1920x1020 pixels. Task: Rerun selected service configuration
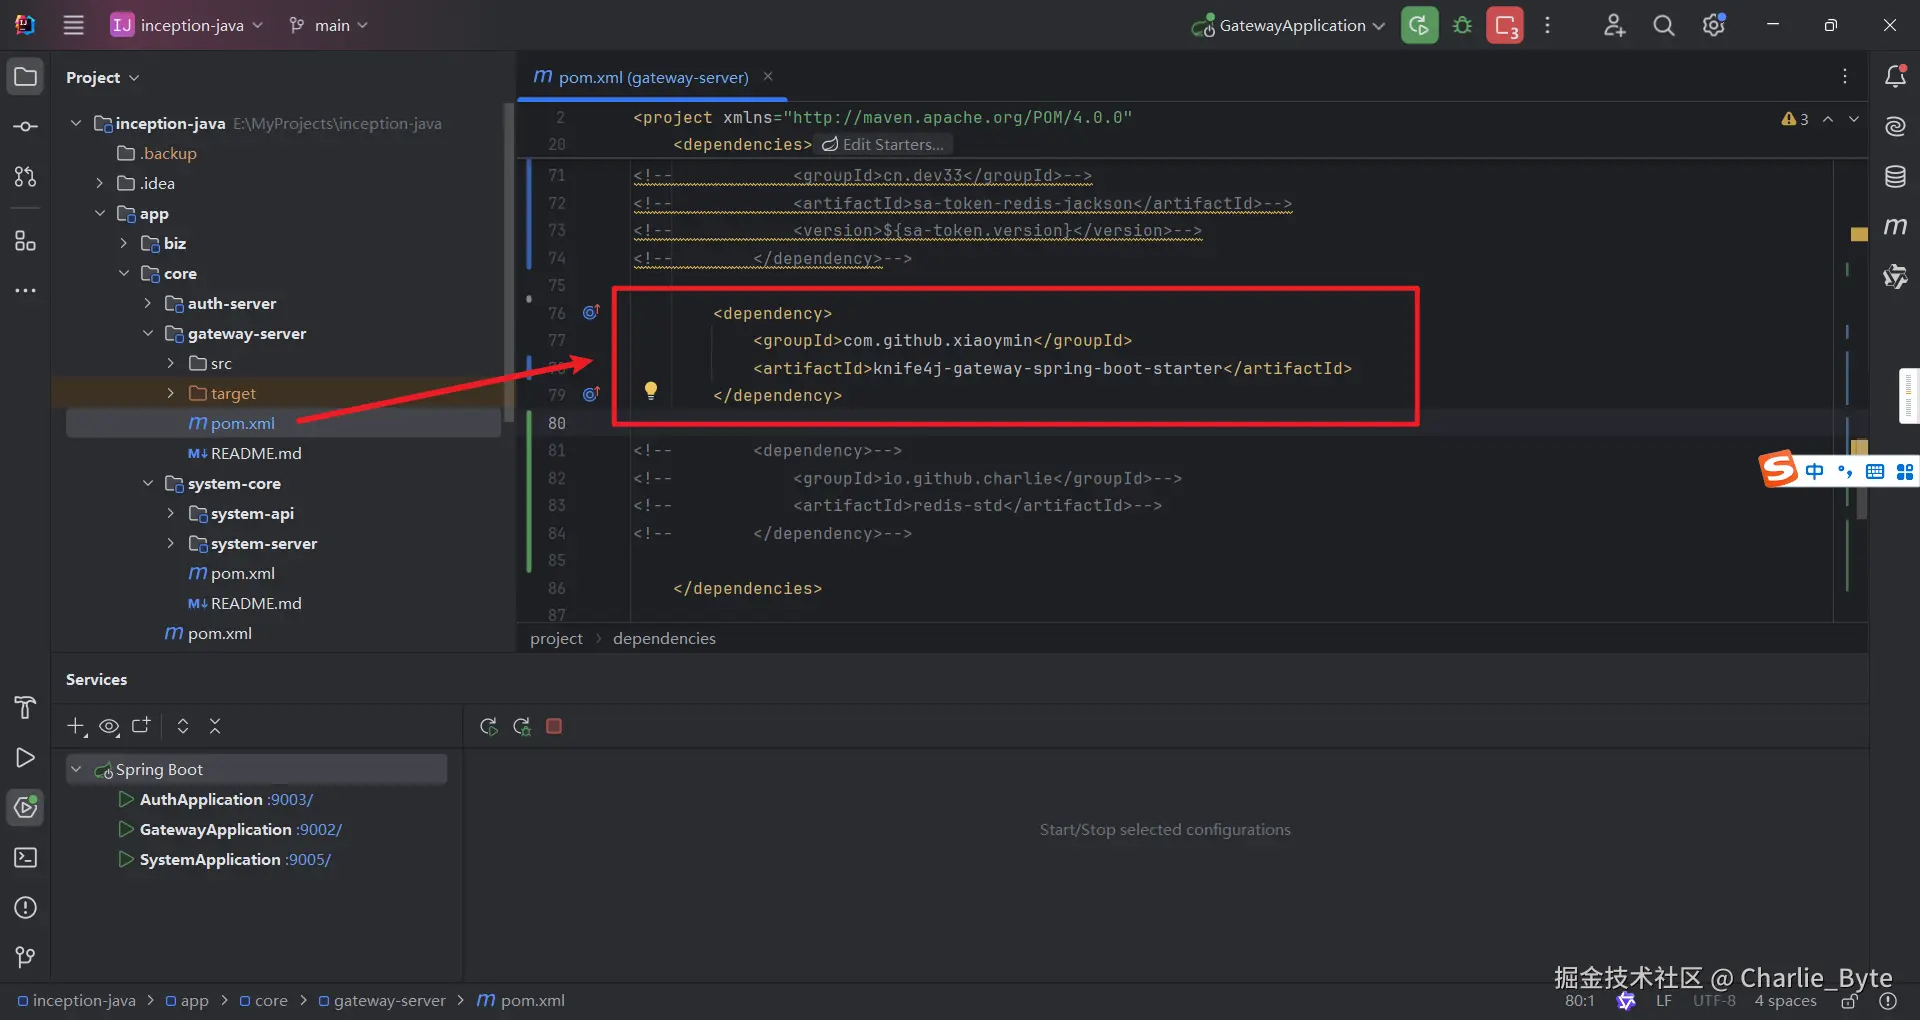[489, 727]
